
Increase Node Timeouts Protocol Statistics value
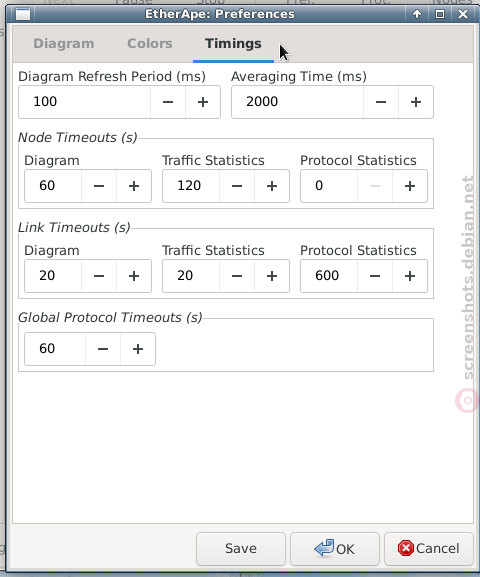410,186
